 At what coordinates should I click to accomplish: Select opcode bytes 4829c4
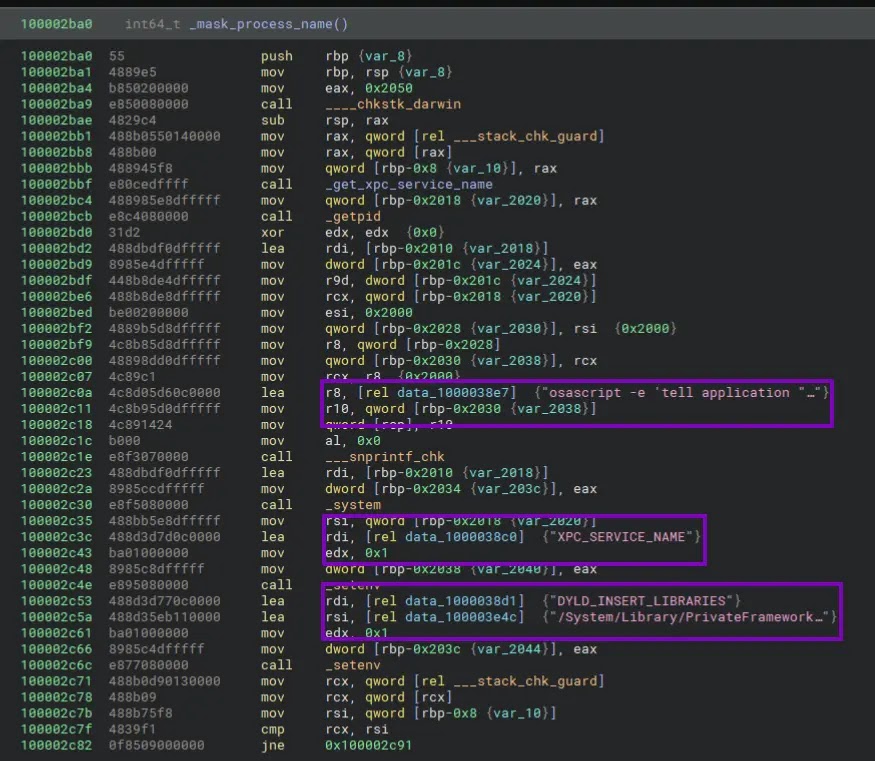coord(132,120)
